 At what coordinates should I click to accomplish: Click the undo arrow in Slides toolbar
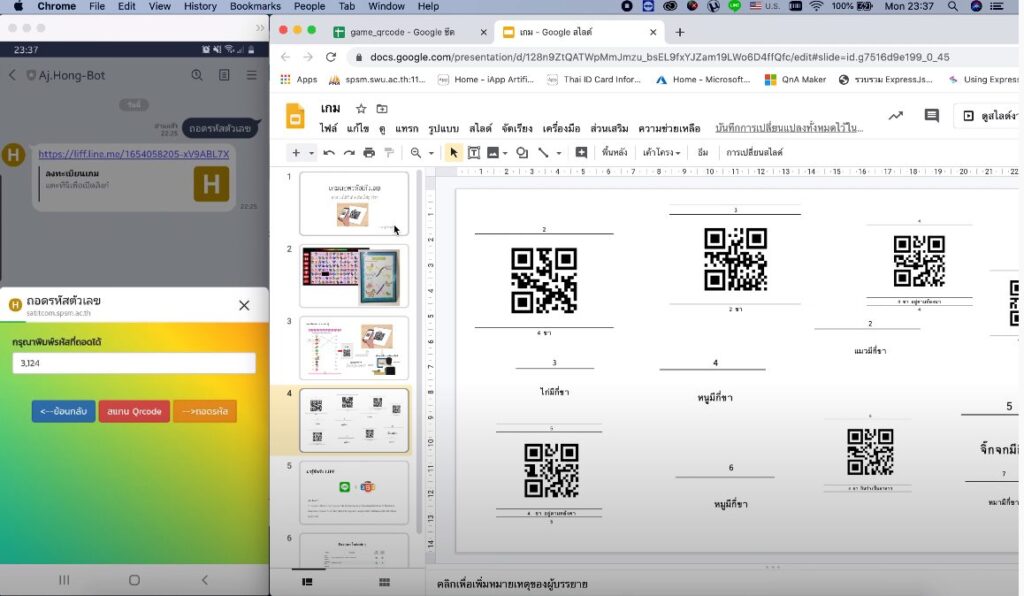(329, 153)
